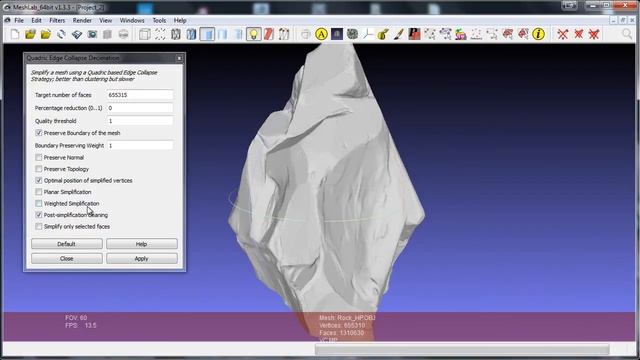Click the Target number of faces field

(x=140, y=95)
